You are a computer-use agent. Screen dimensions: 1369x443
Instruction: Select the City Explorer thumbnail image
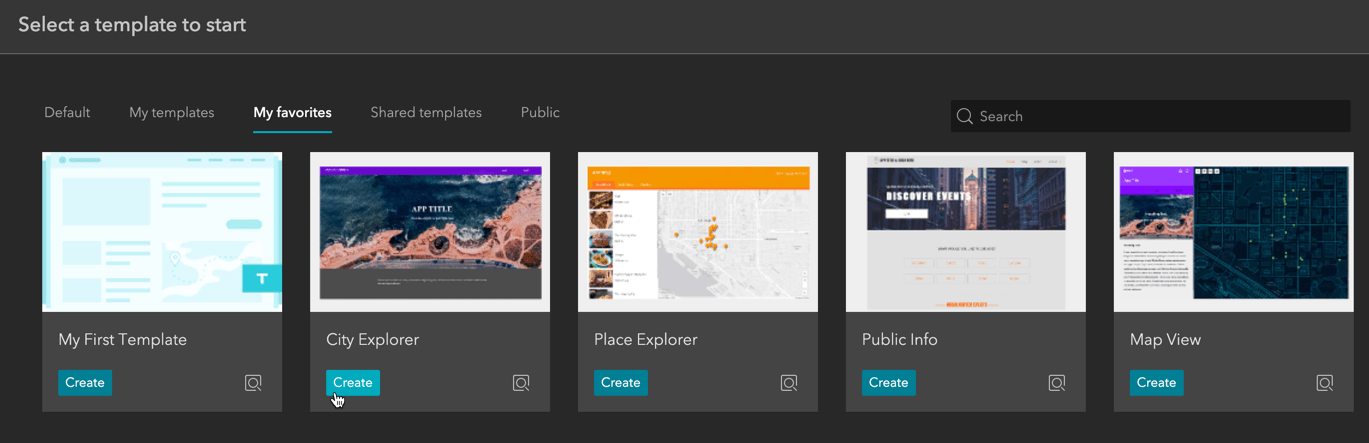(430, 232)
